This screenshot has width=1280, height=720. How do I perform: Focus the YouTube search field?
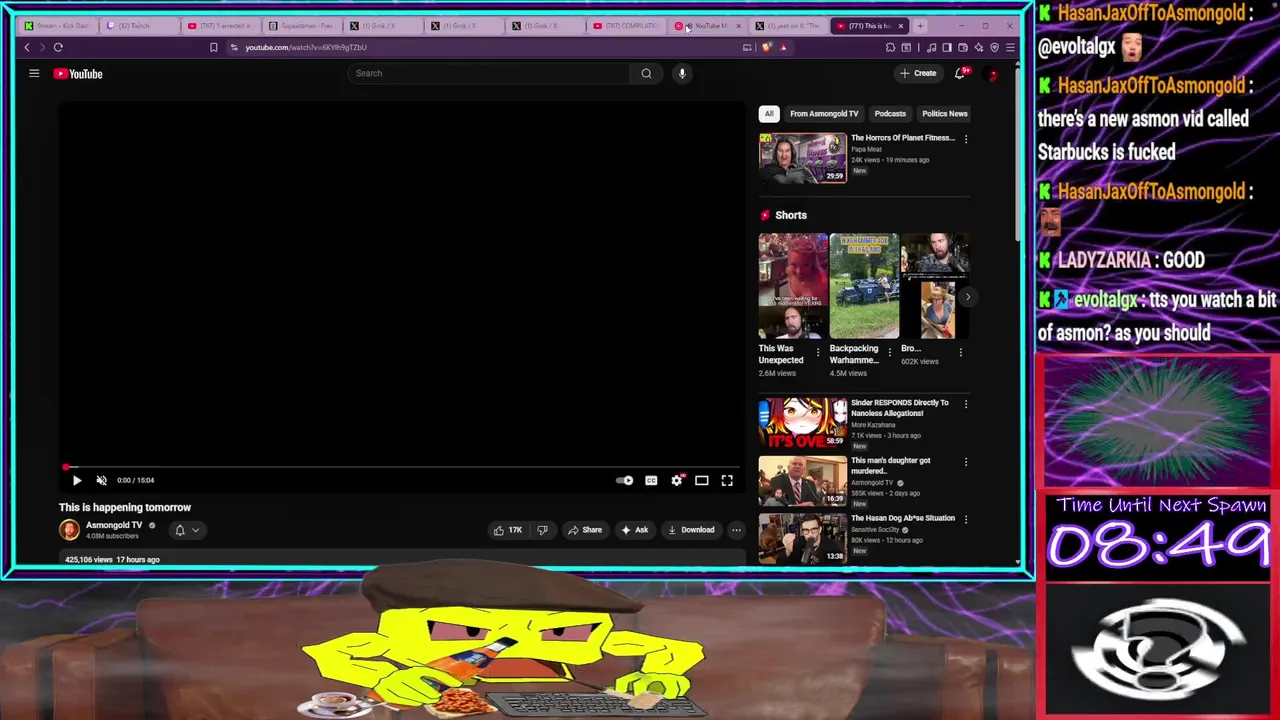pos(490,73)
